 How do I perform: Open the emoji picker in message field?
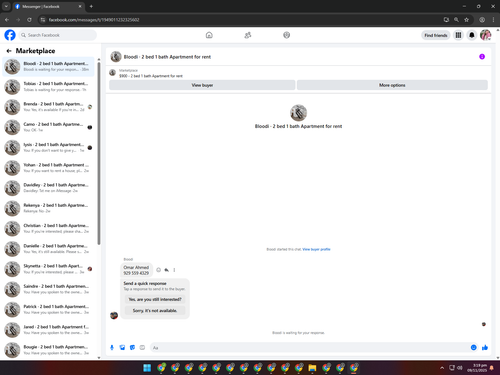[473, 347]
